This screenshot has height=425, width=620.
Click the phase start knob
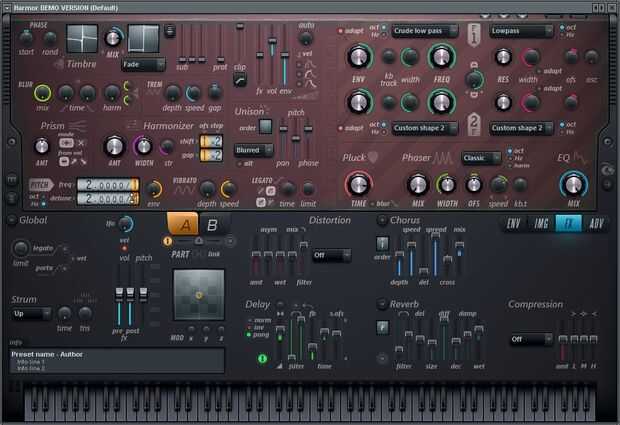point(26,38)
